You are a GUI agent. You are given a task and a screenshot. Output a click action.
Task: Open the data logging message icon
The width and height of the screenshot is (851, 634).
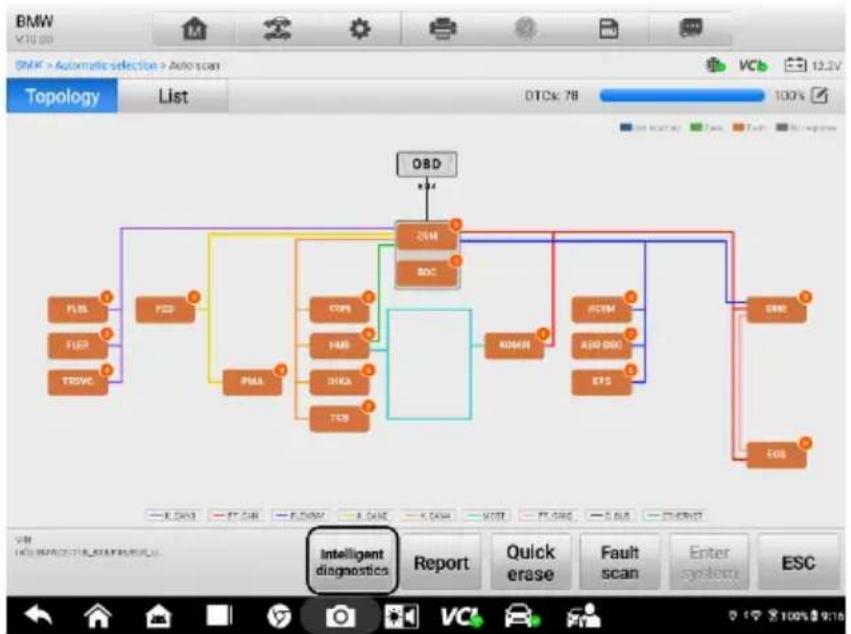691,27
